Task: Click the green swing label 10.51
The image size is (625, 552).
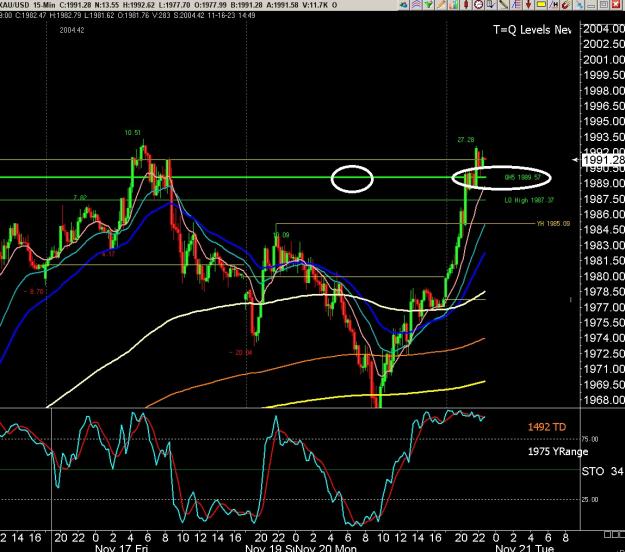Action: click(x=132, y=133)
